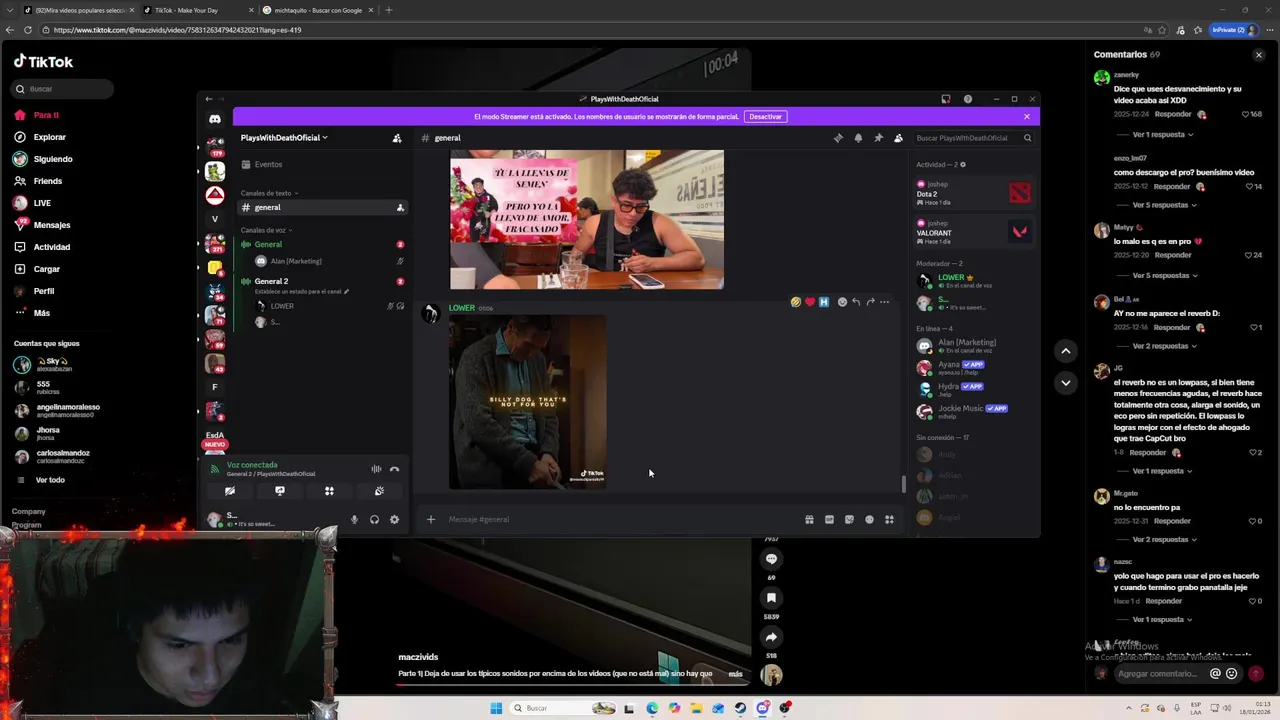Go to previous TikTok video arrow
This screenshot has width=1280, height=720.
(x=1066, y=351)
